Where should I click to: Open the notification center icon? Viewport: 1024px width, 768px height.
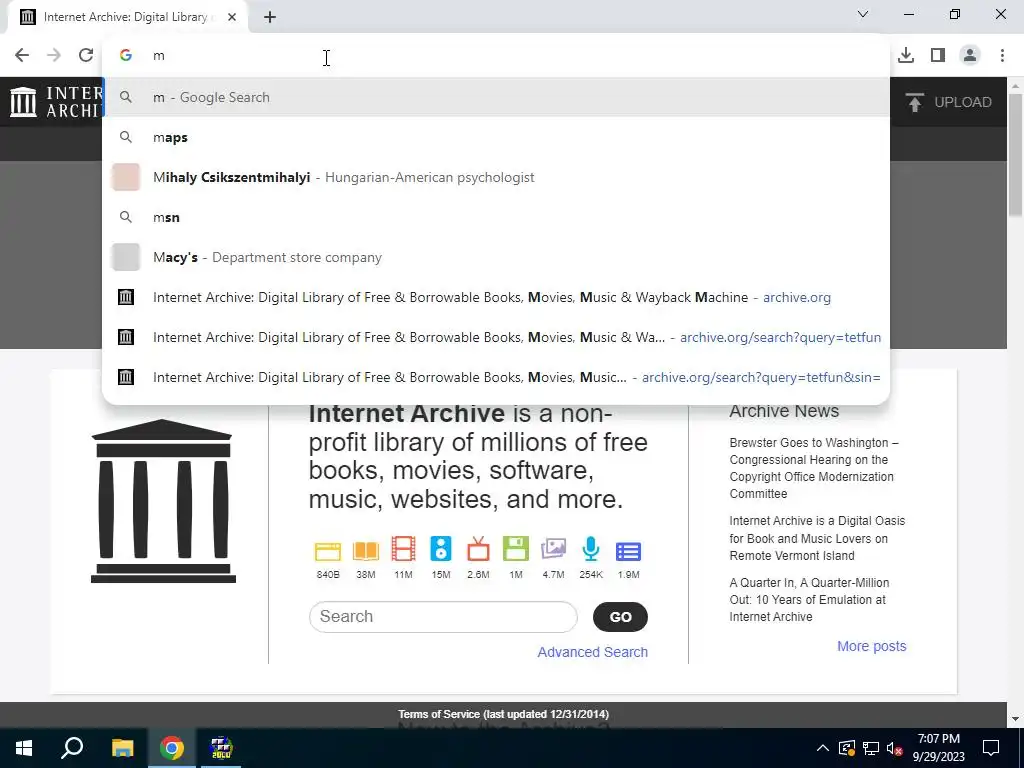pos(991,748)
